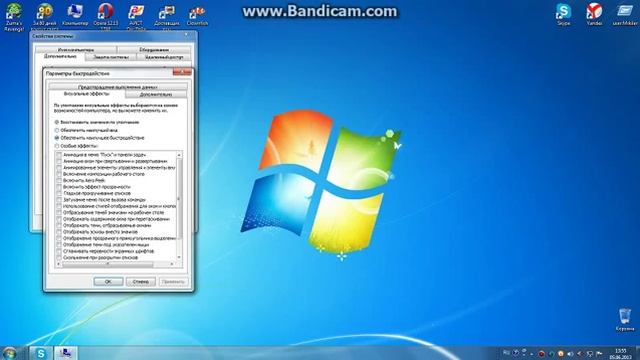The height and width of the screenshot is (360, 640).
Task: Click the effects list vertical scrollbar thumb
Action: click(x=179, y=199)
